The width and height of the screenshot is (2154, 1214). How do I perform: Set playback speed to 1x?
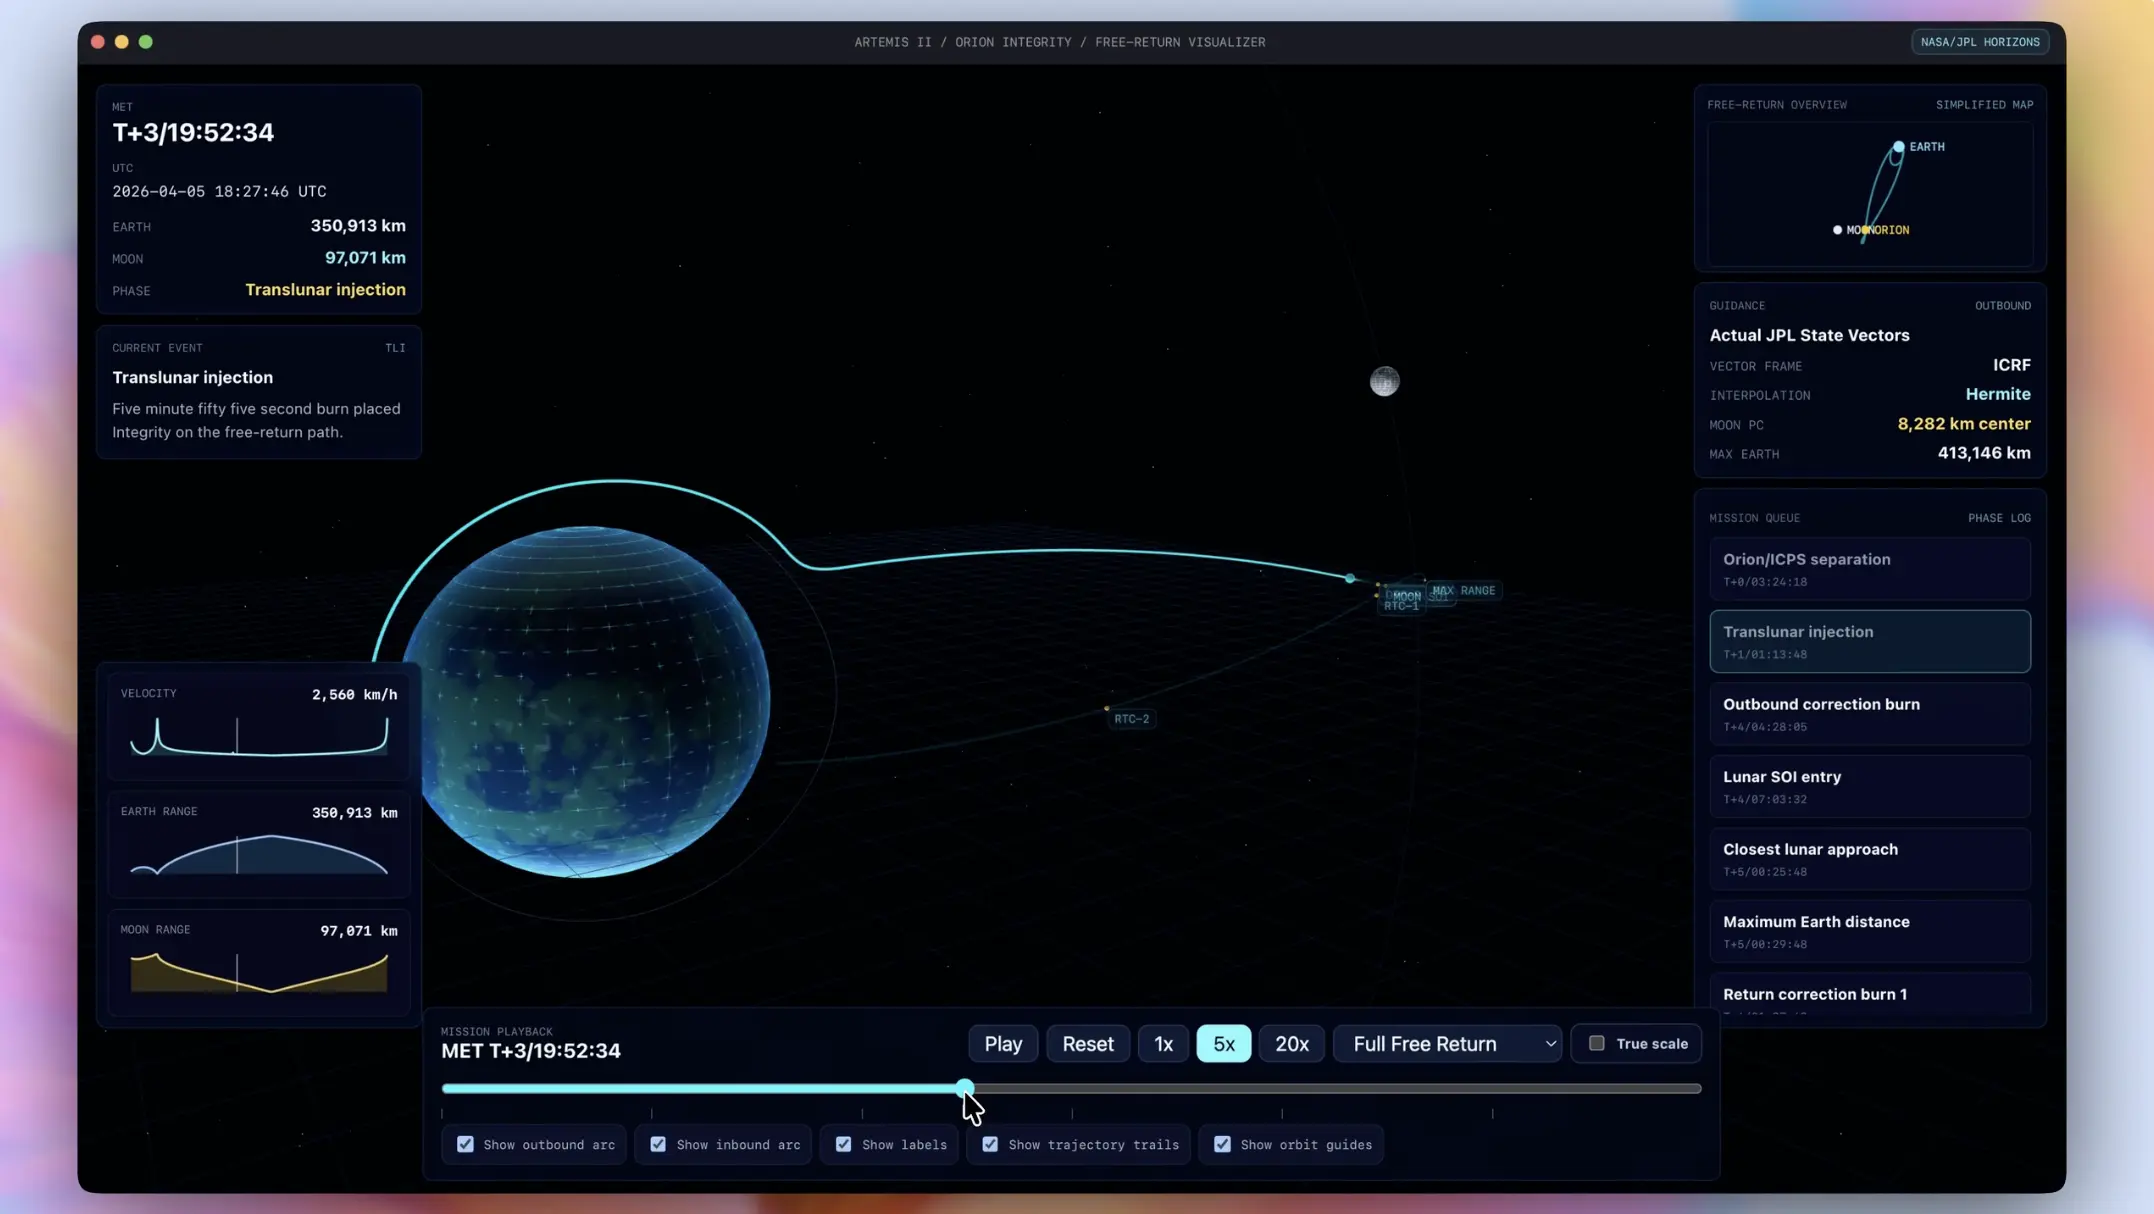(1163, 1043)
